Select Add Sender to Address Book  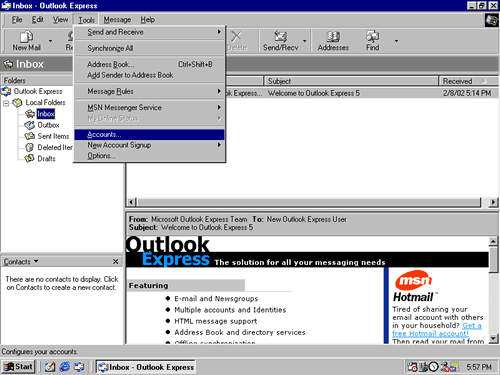[150, 75]
